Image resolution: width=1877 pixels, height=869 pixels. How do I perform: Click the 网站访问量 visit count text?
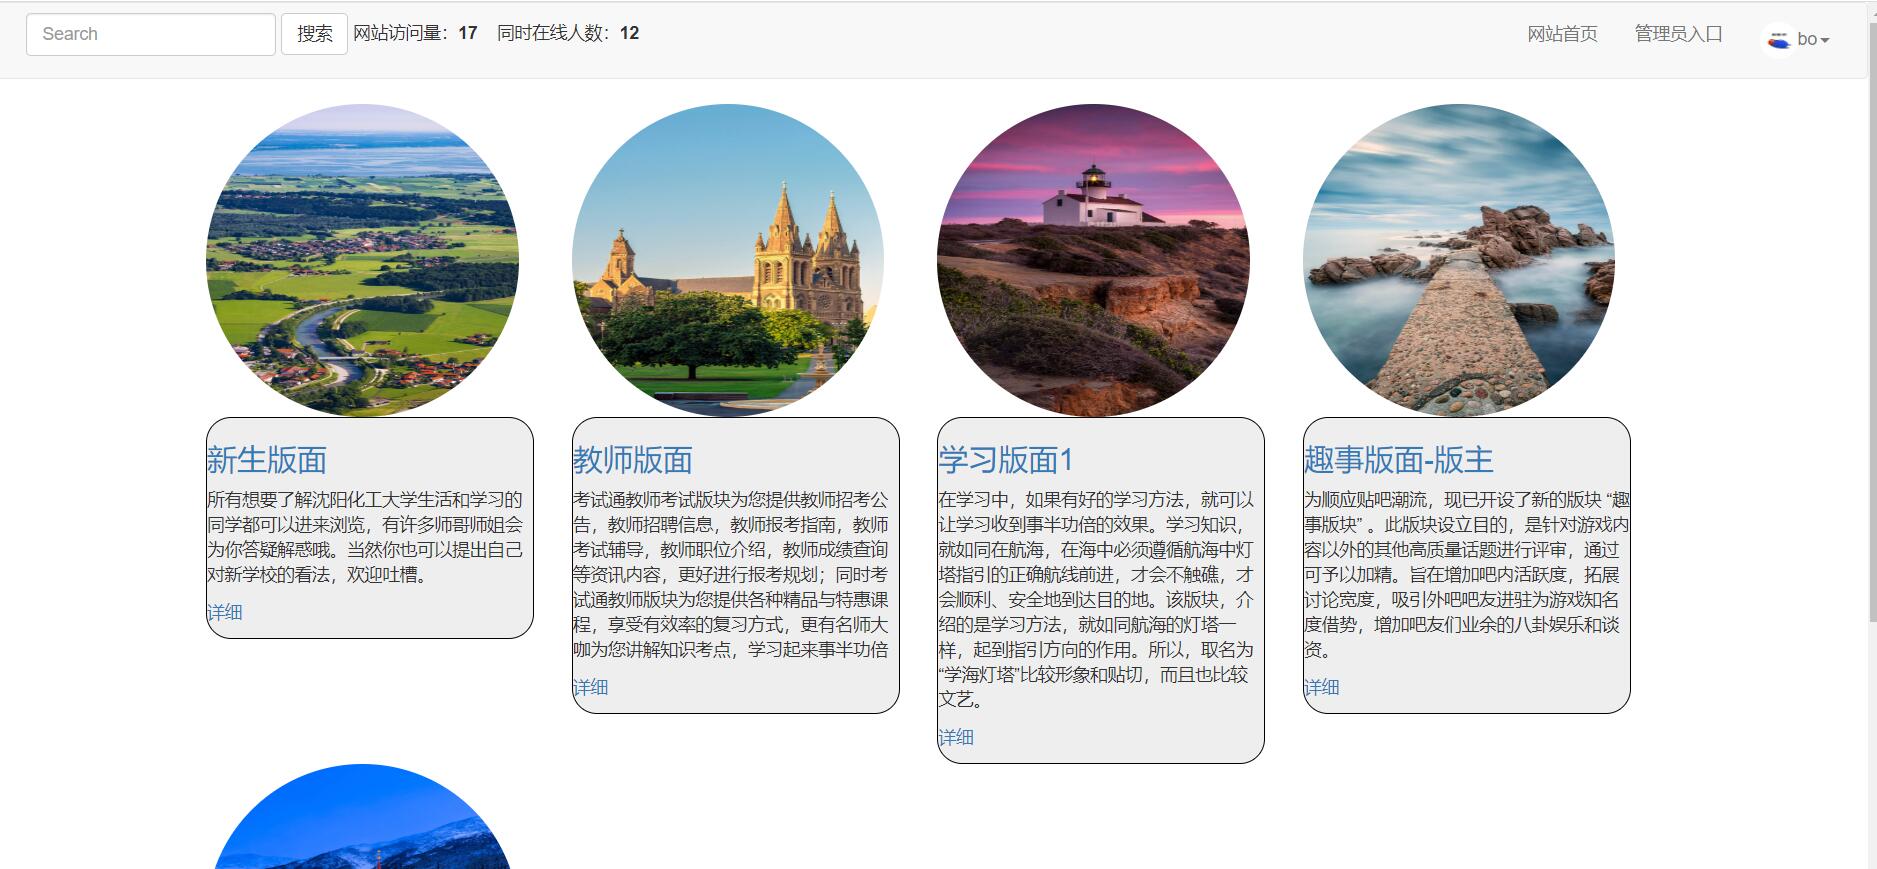coord(415,33)
